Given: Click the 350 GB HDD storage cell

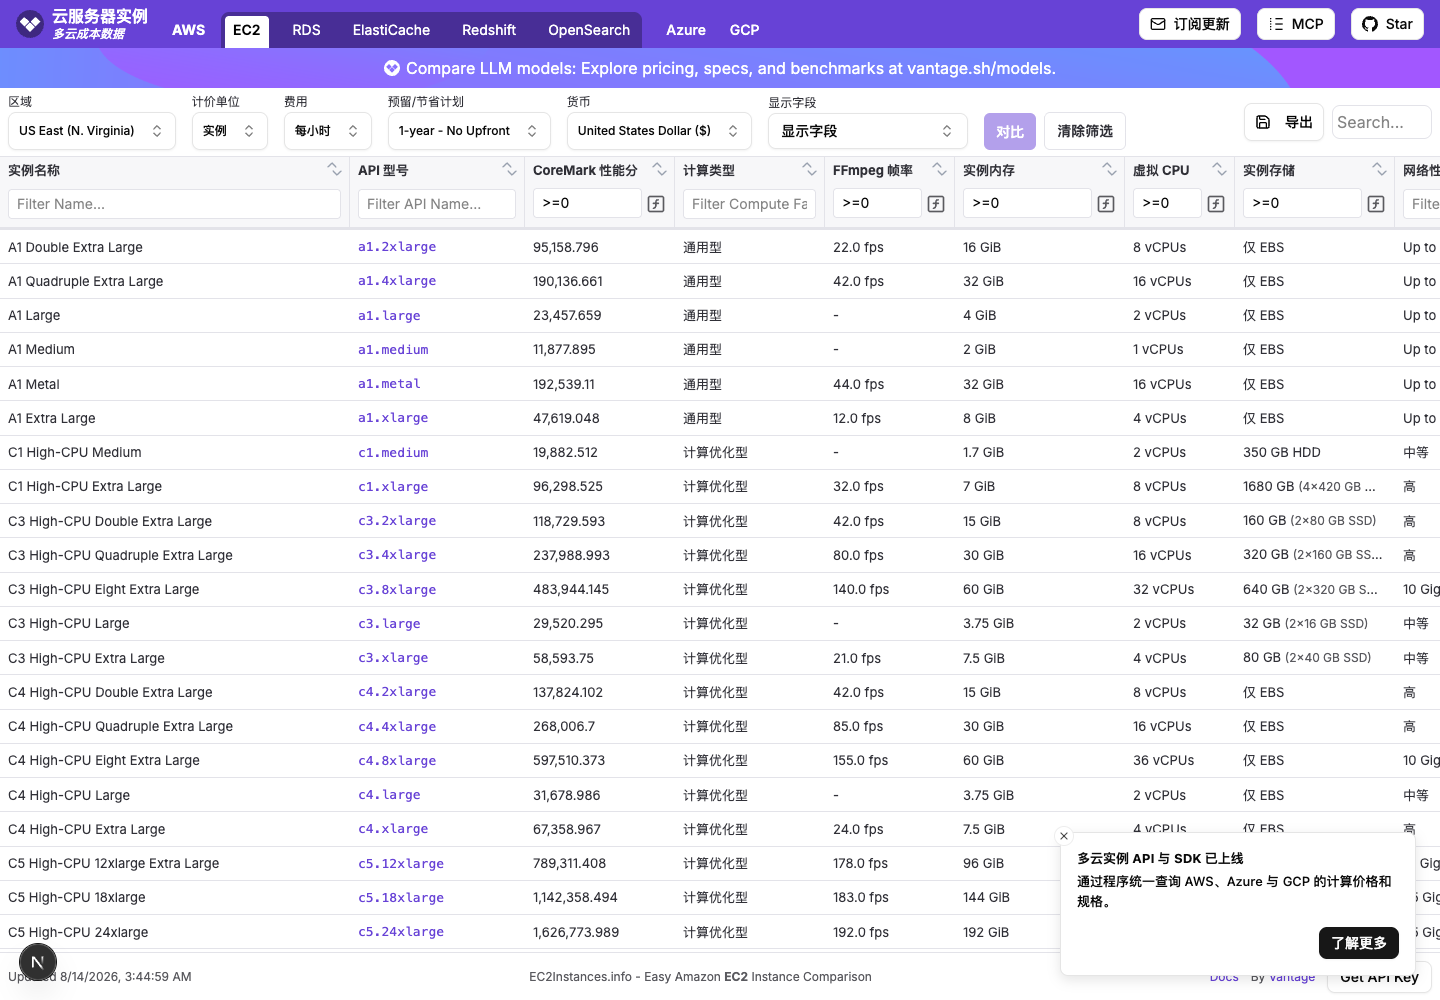Looking at the screenshot, I should coord(1282,453).
